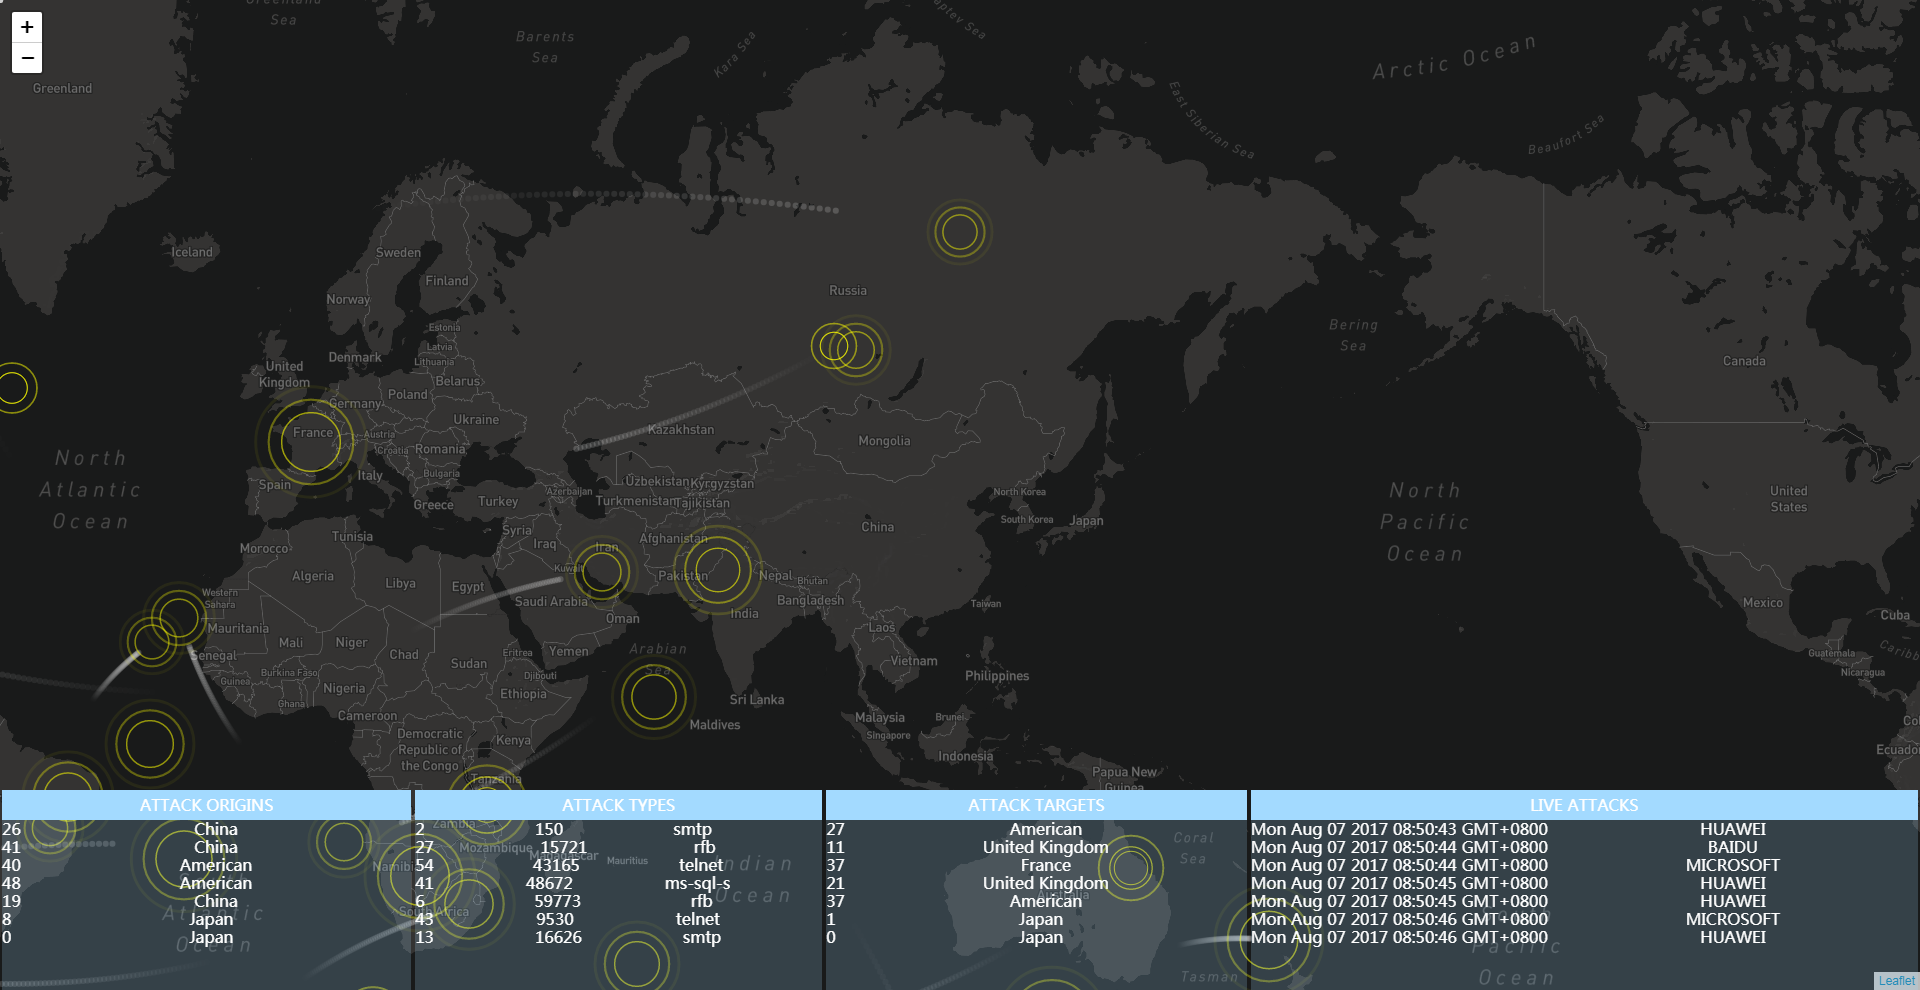The width and height of the screenshot is (1920, 990).
Task: Click the ring marker near Coral Sea
Action: pyautogui.click(x=1131, y=867)
